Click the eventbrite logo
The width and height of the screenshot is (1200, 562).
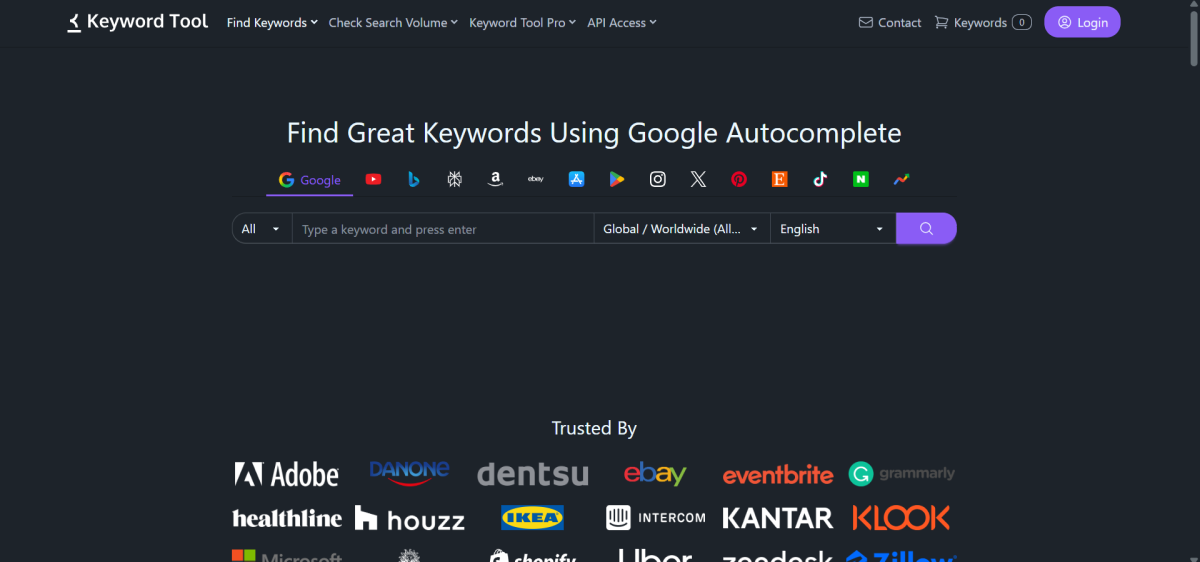tap(778, 475)
